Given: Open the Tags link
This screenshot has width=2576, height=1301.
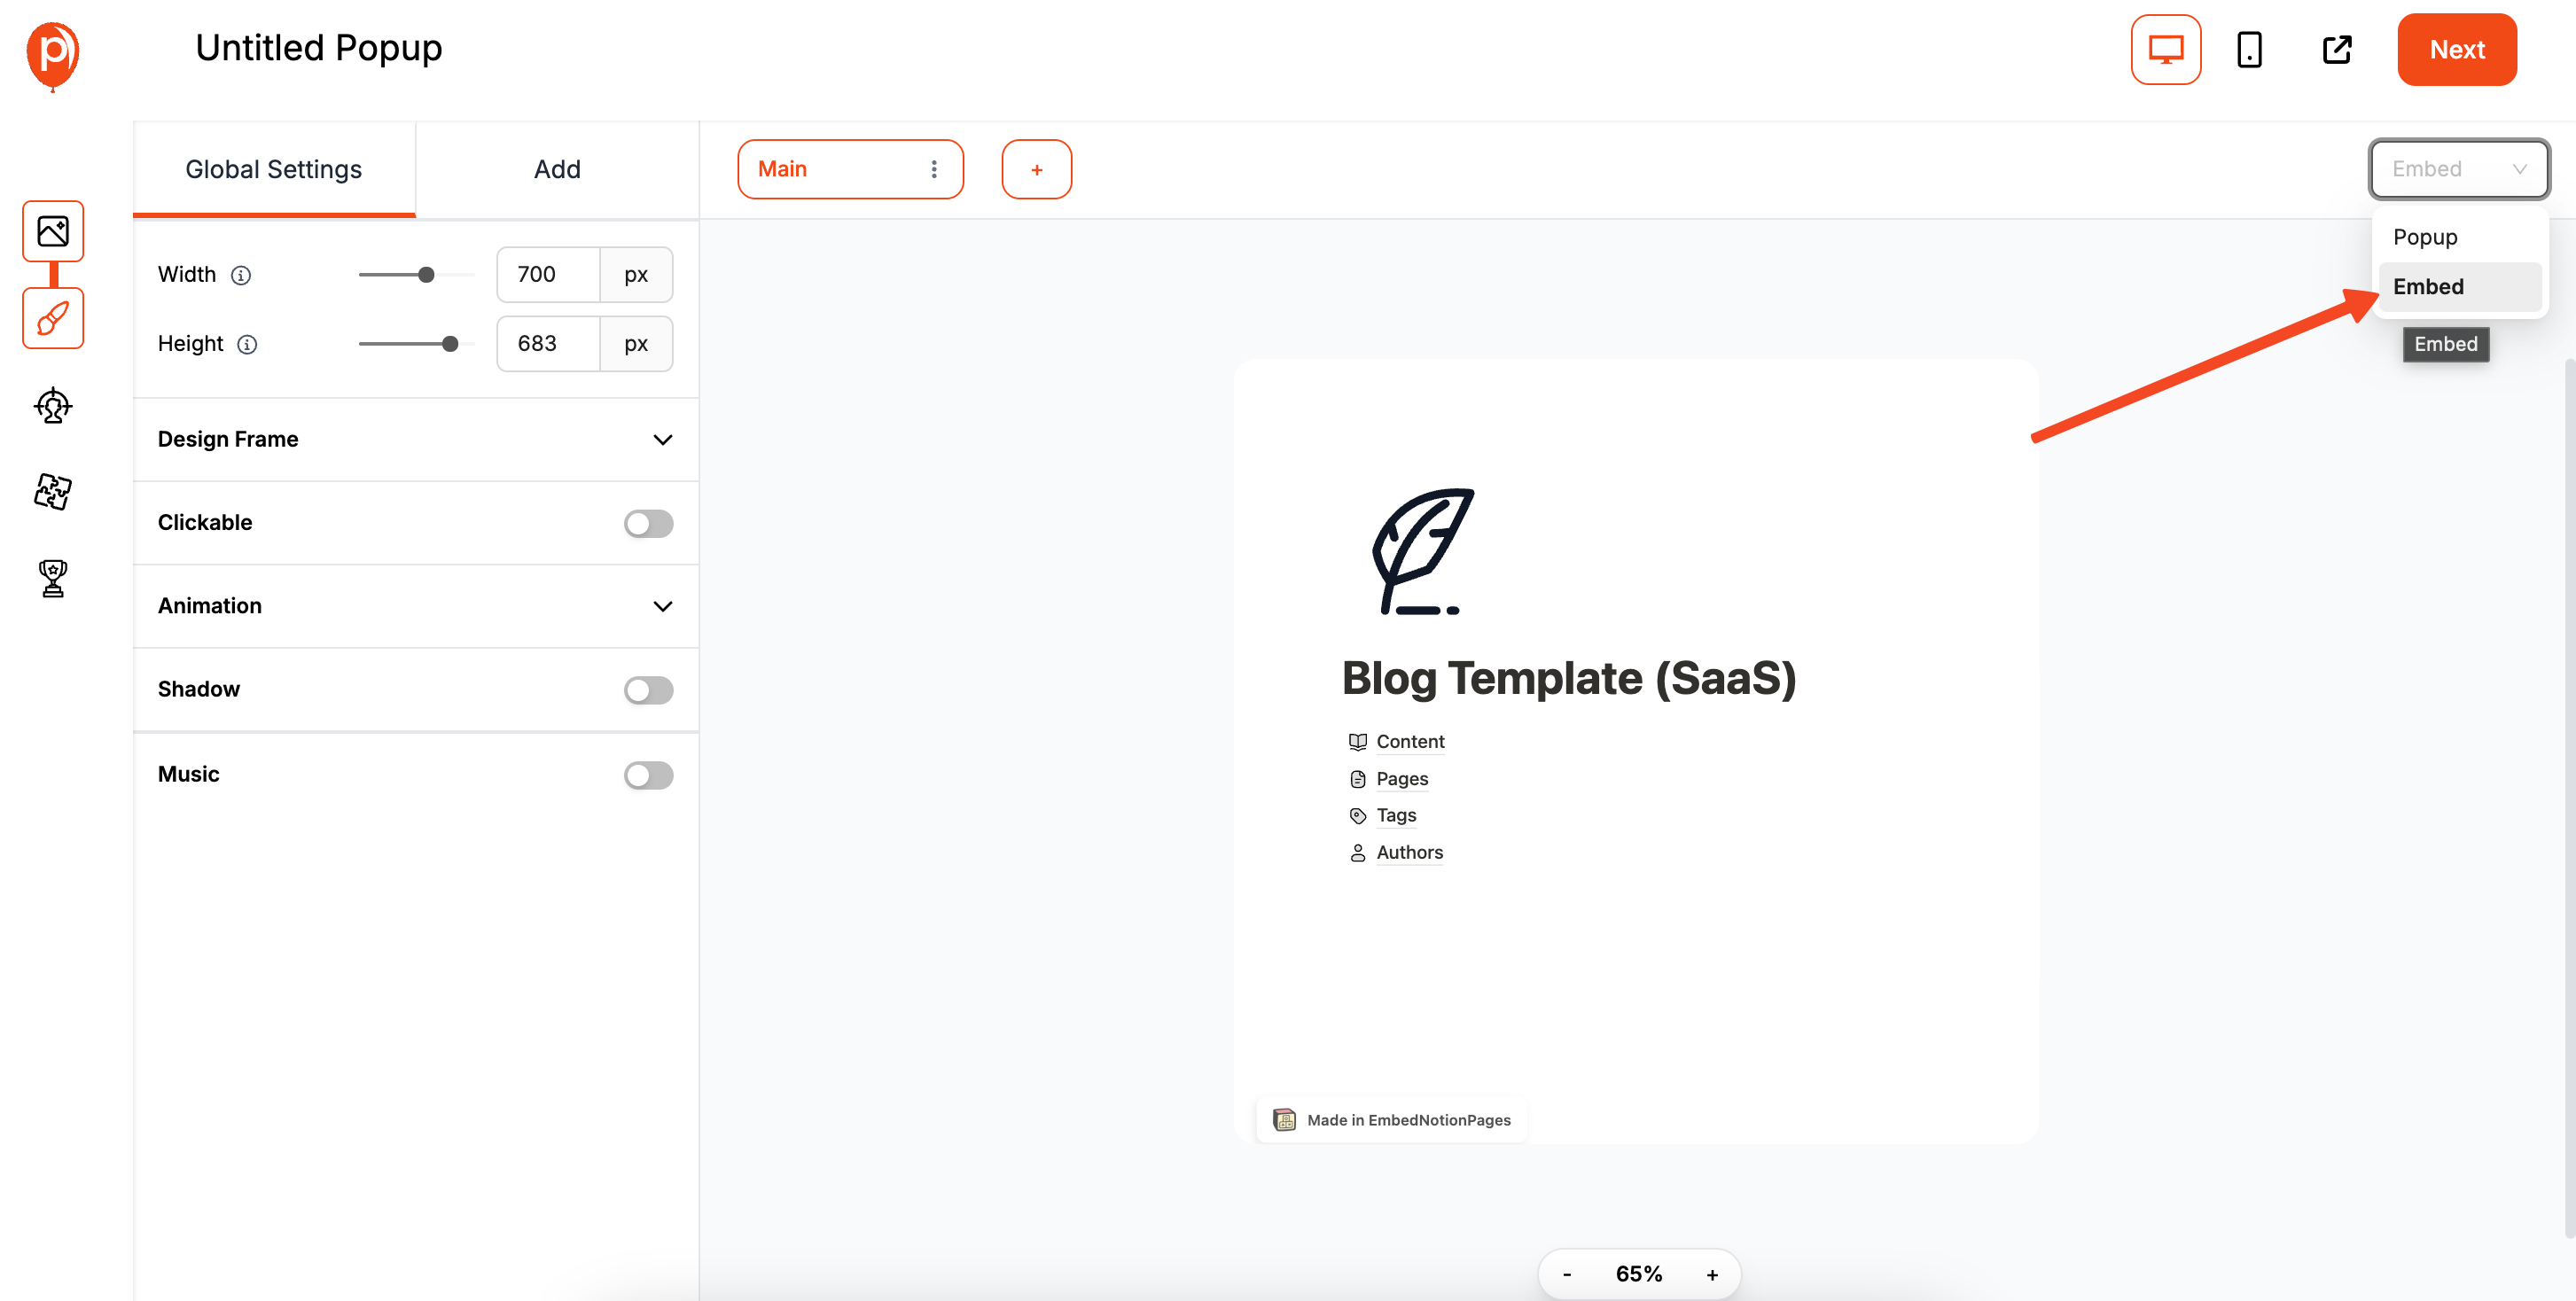Looking at the screenshot, I should point(1396,816).
